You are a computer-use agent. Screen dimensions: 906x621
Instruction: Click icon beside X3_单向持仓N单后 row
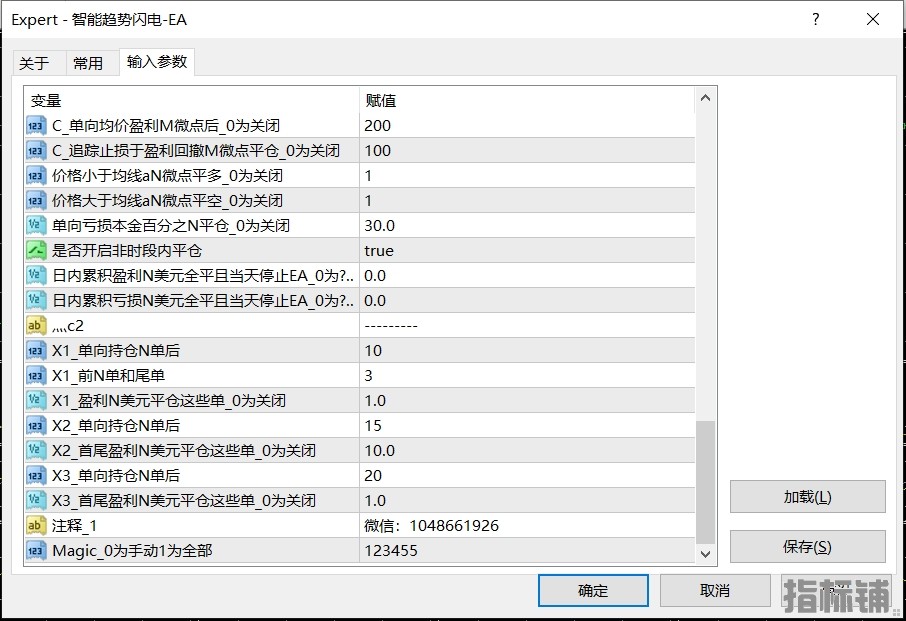(36, 476)
